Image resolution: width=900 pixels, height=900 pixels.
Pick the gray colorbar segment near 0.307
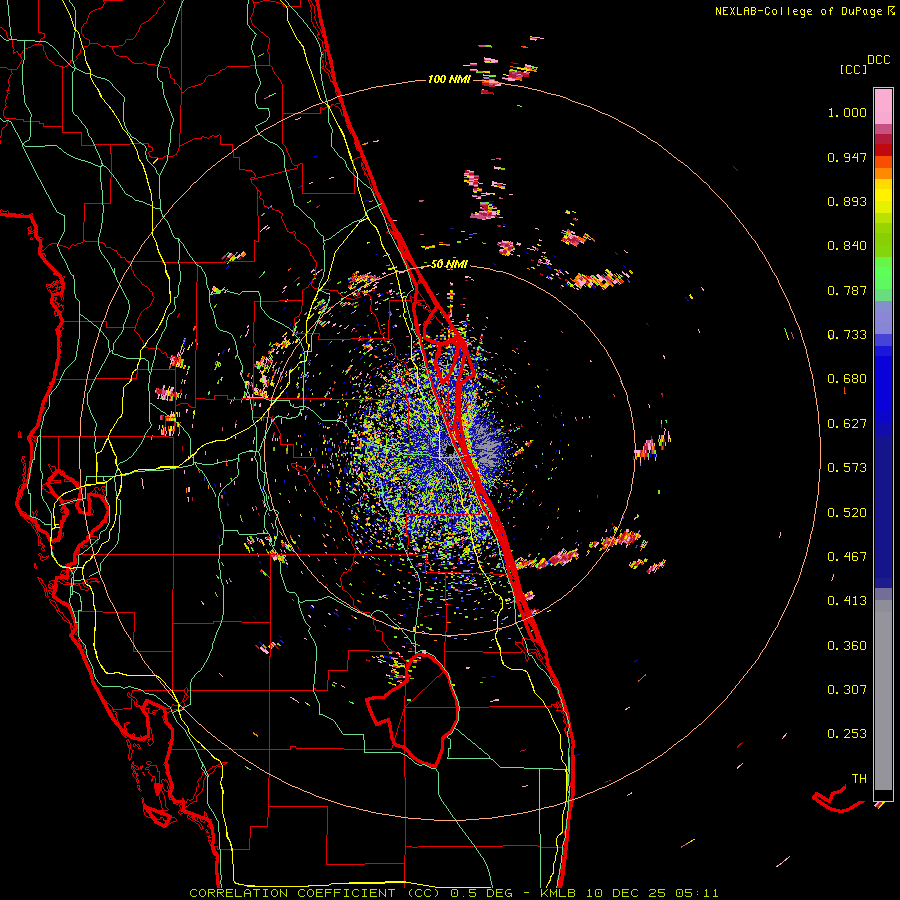883,695
